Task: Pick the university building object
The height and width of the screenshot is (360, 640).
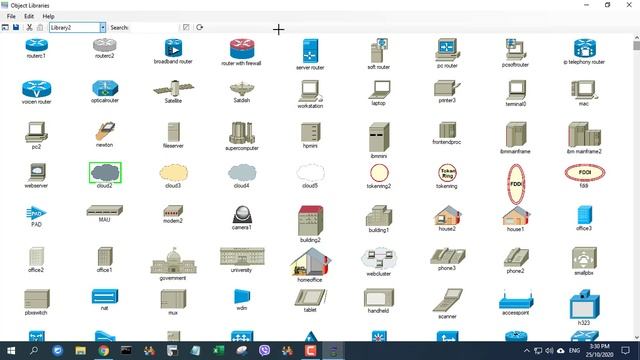Action: point(242,256)
